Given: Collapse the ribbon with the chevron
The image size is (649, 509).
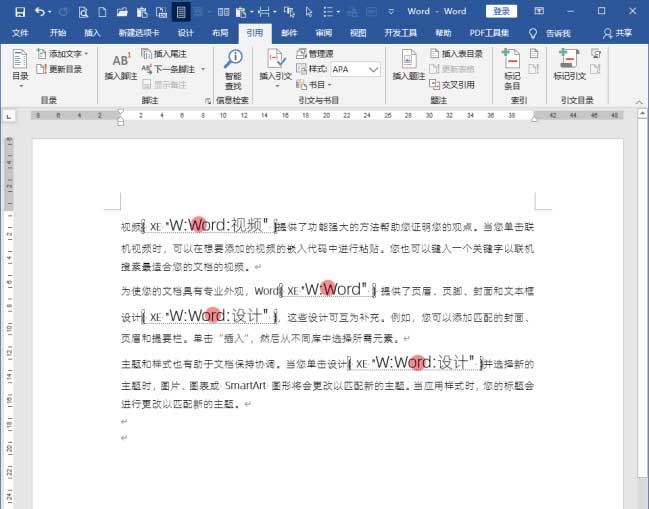Looking at the screenshot, I should 639,101.
